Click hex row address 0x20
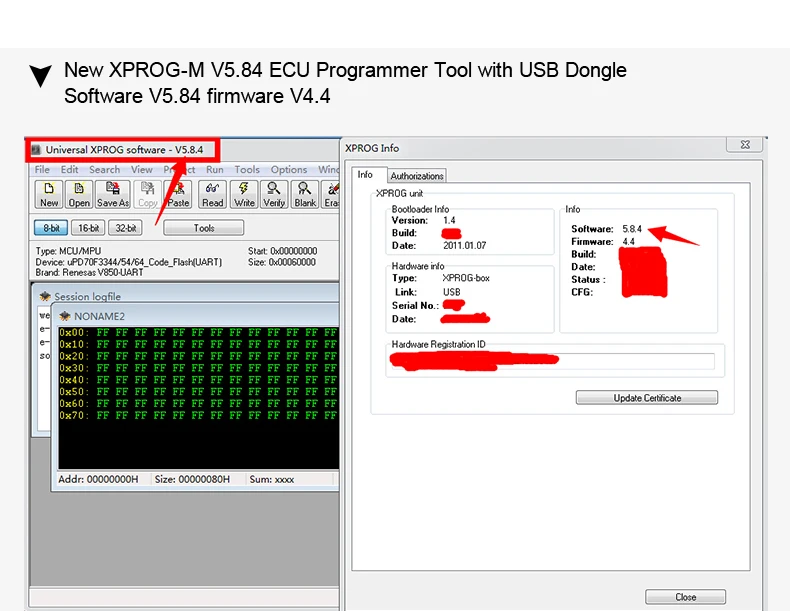 click(x=74, y=356)
